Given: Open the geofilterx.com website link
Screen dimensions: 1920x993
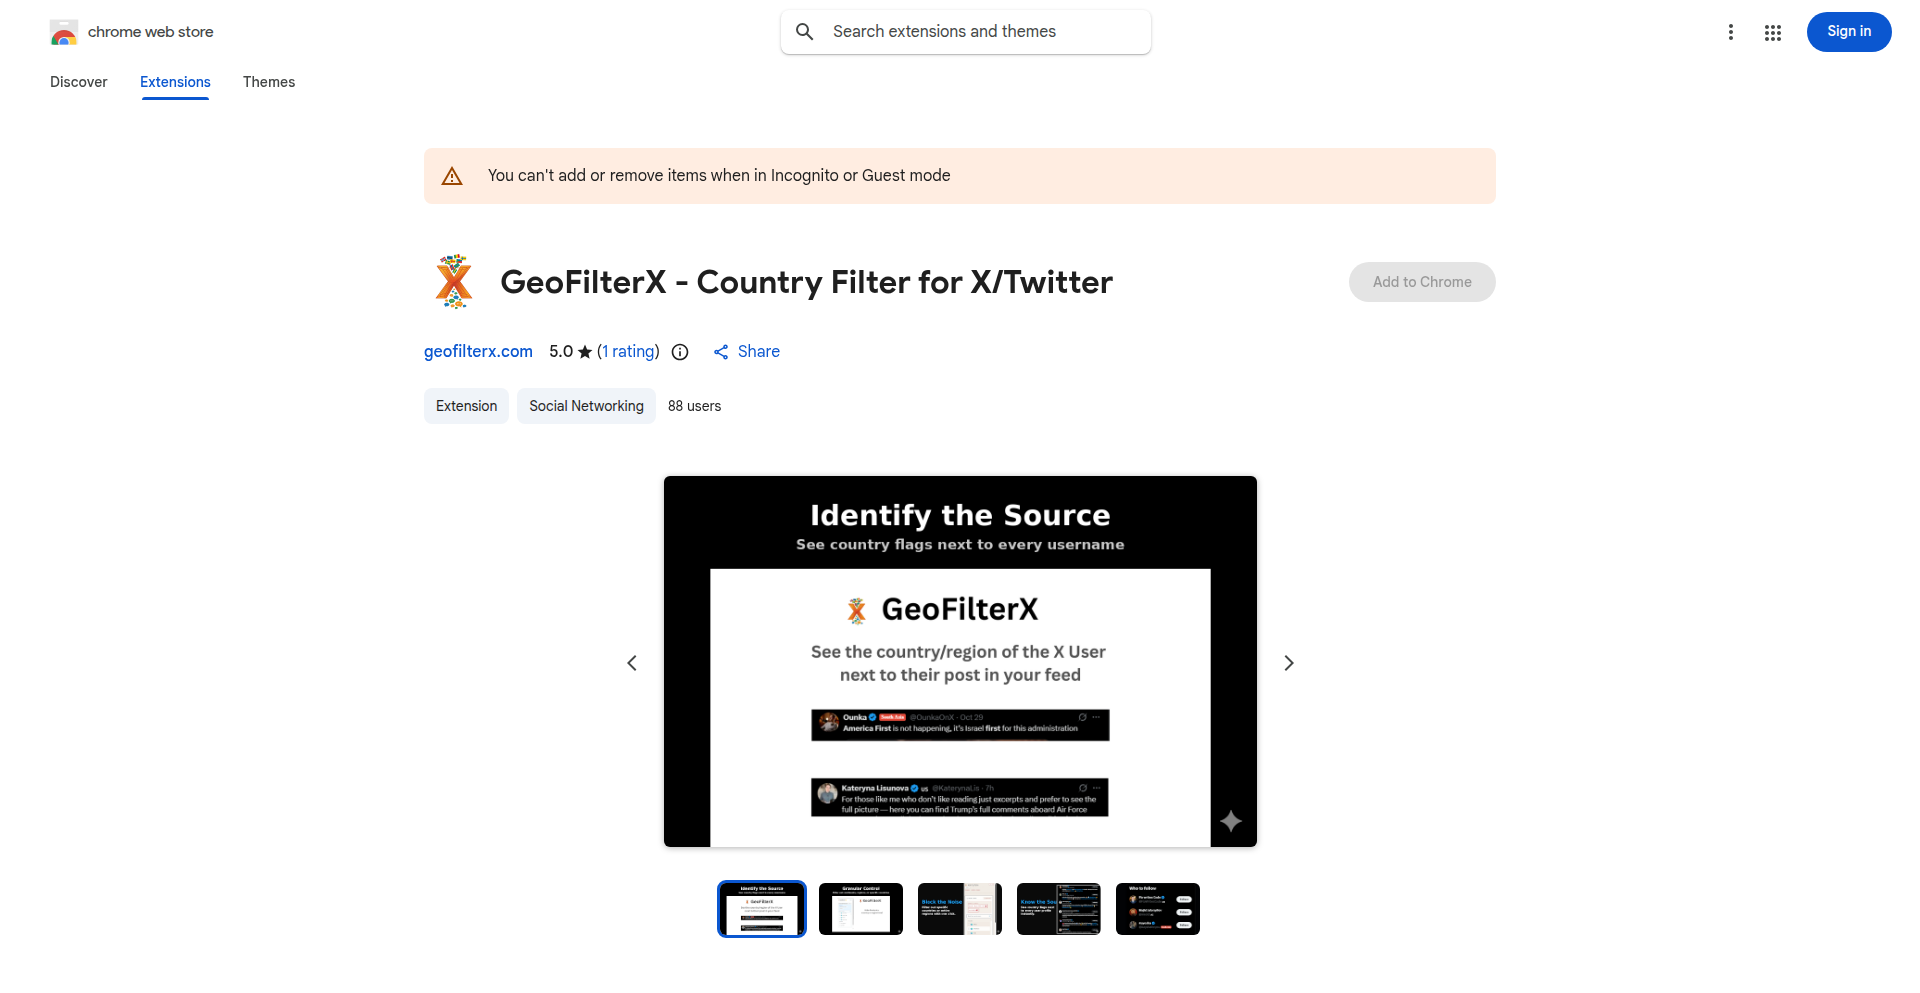Looking at the screenshot, I should (478, 352).
